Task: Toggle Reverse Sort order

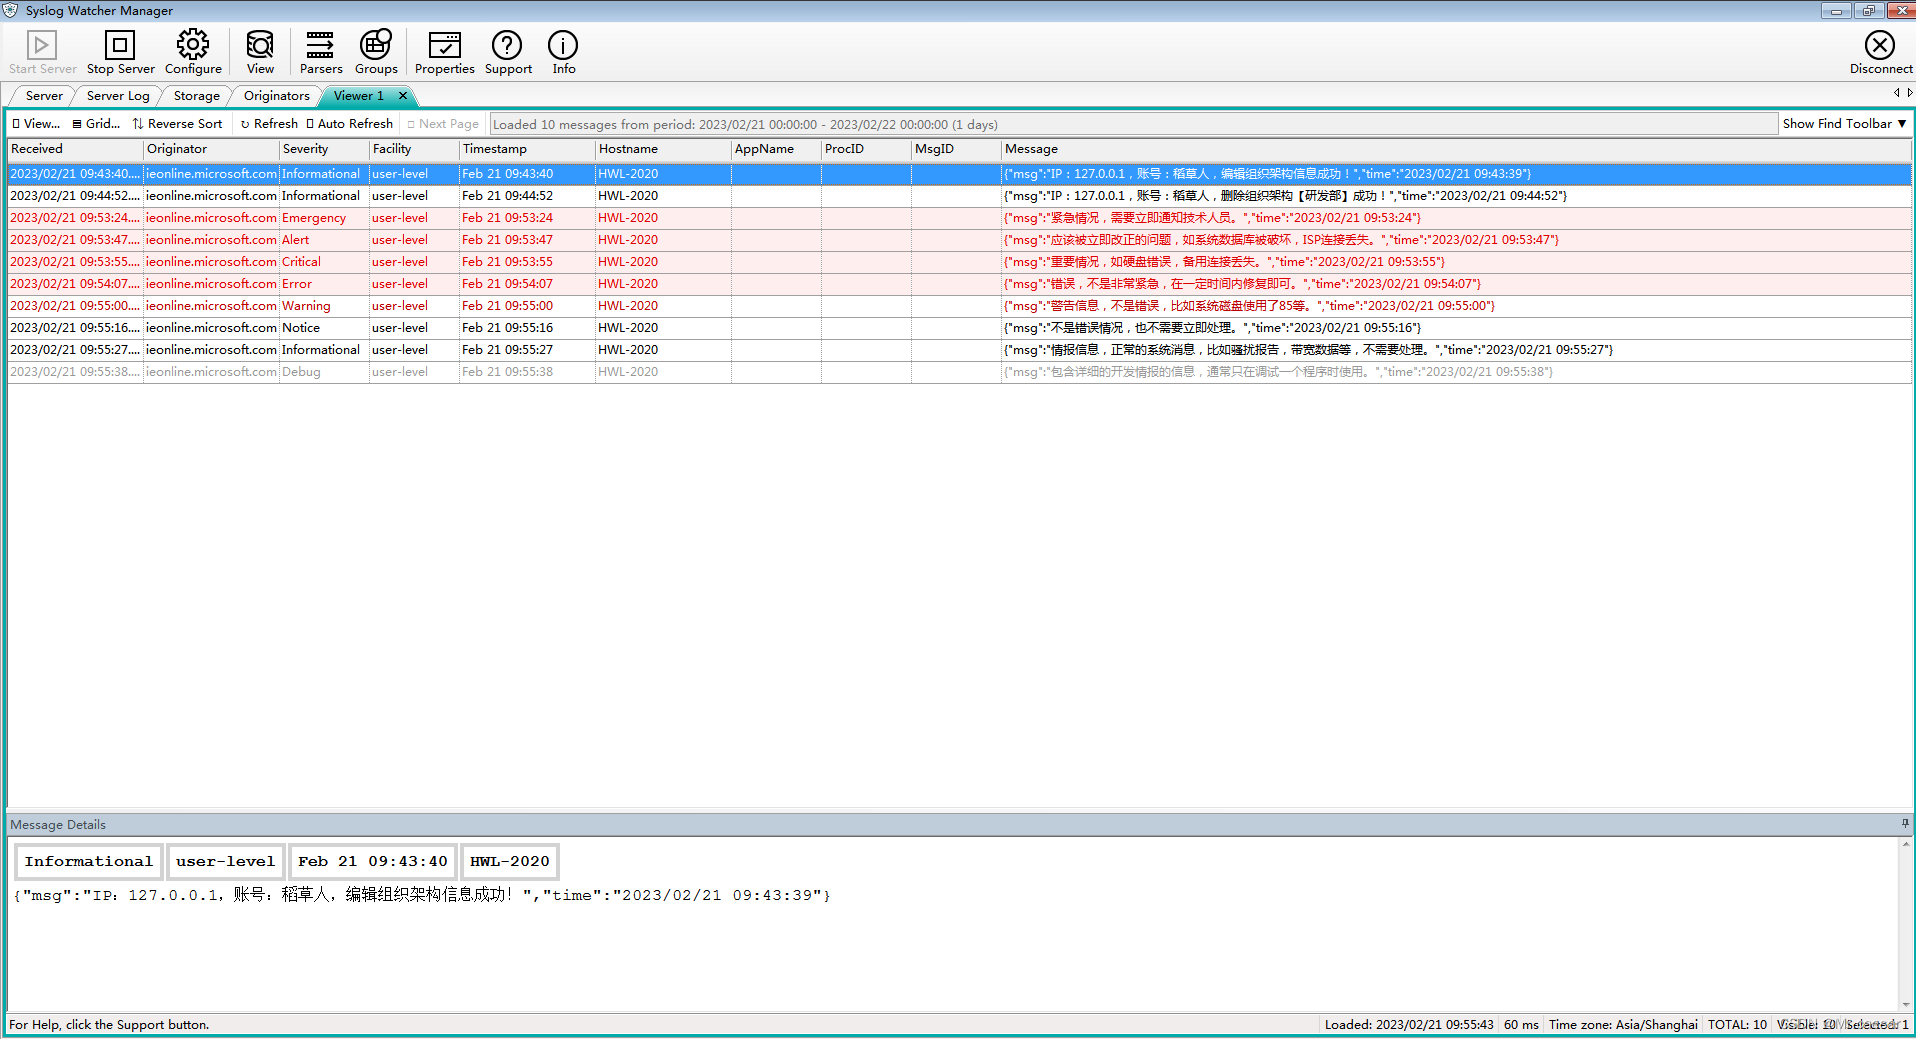Action: [x=177, y=123]
